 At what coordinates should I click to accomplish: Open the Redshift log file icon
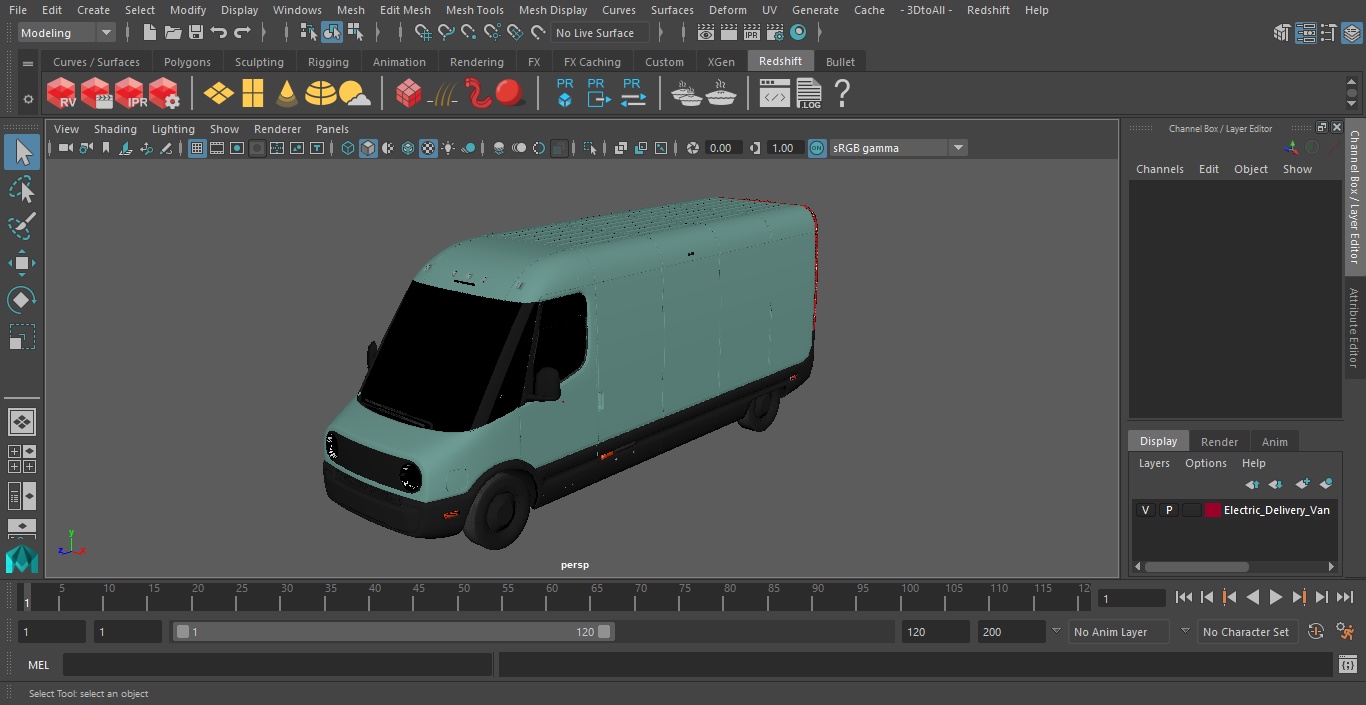click(809, 94)
